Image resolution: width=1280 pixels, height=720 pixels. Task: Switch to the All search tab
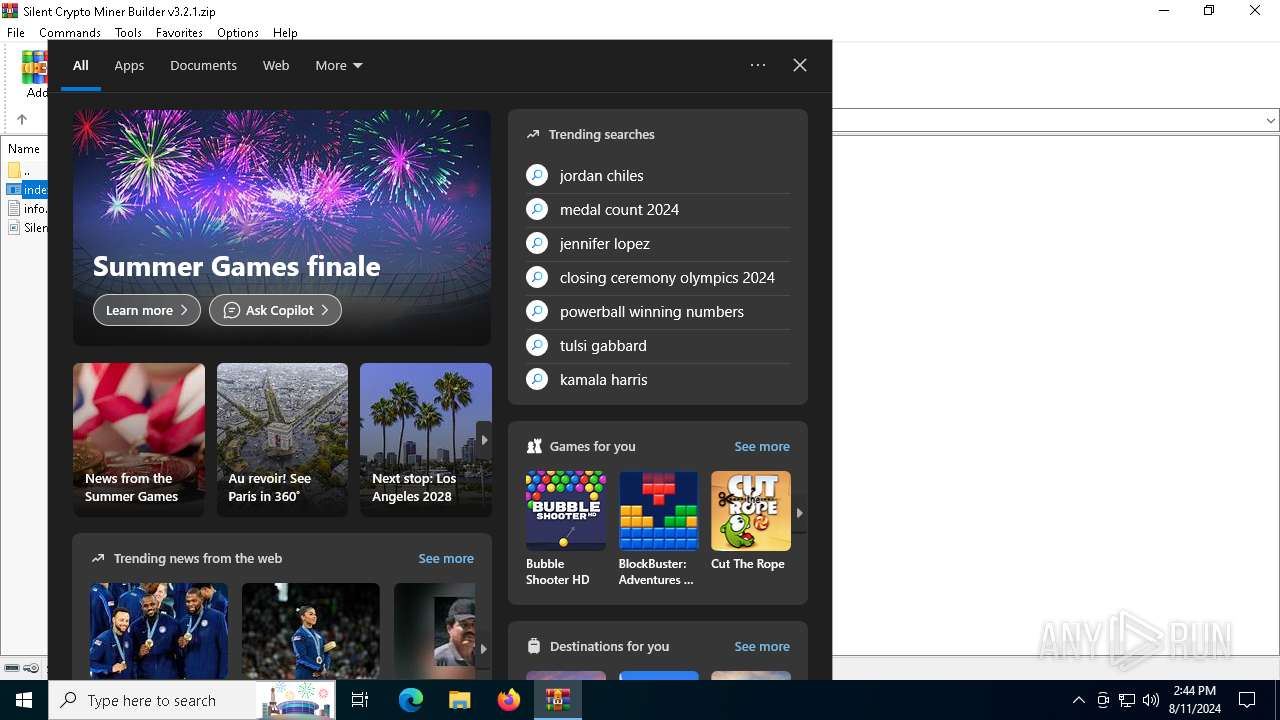tap(81, 65)
